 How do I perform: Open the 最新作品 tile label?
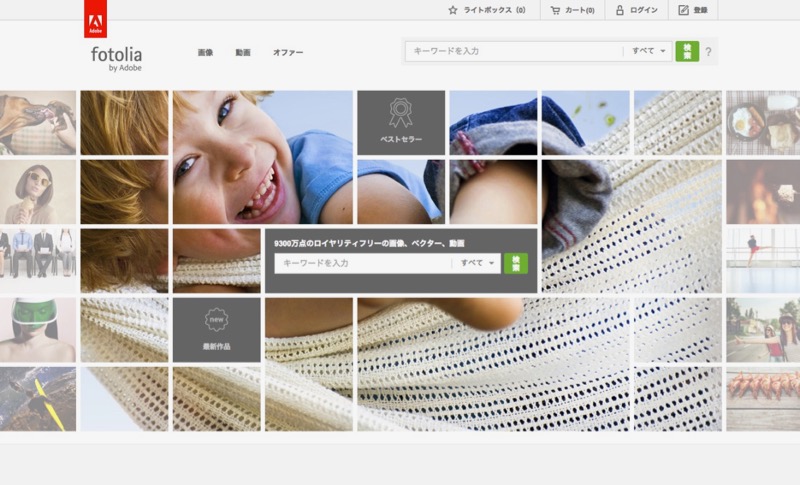pyautogui.click(x=216, y=346)
